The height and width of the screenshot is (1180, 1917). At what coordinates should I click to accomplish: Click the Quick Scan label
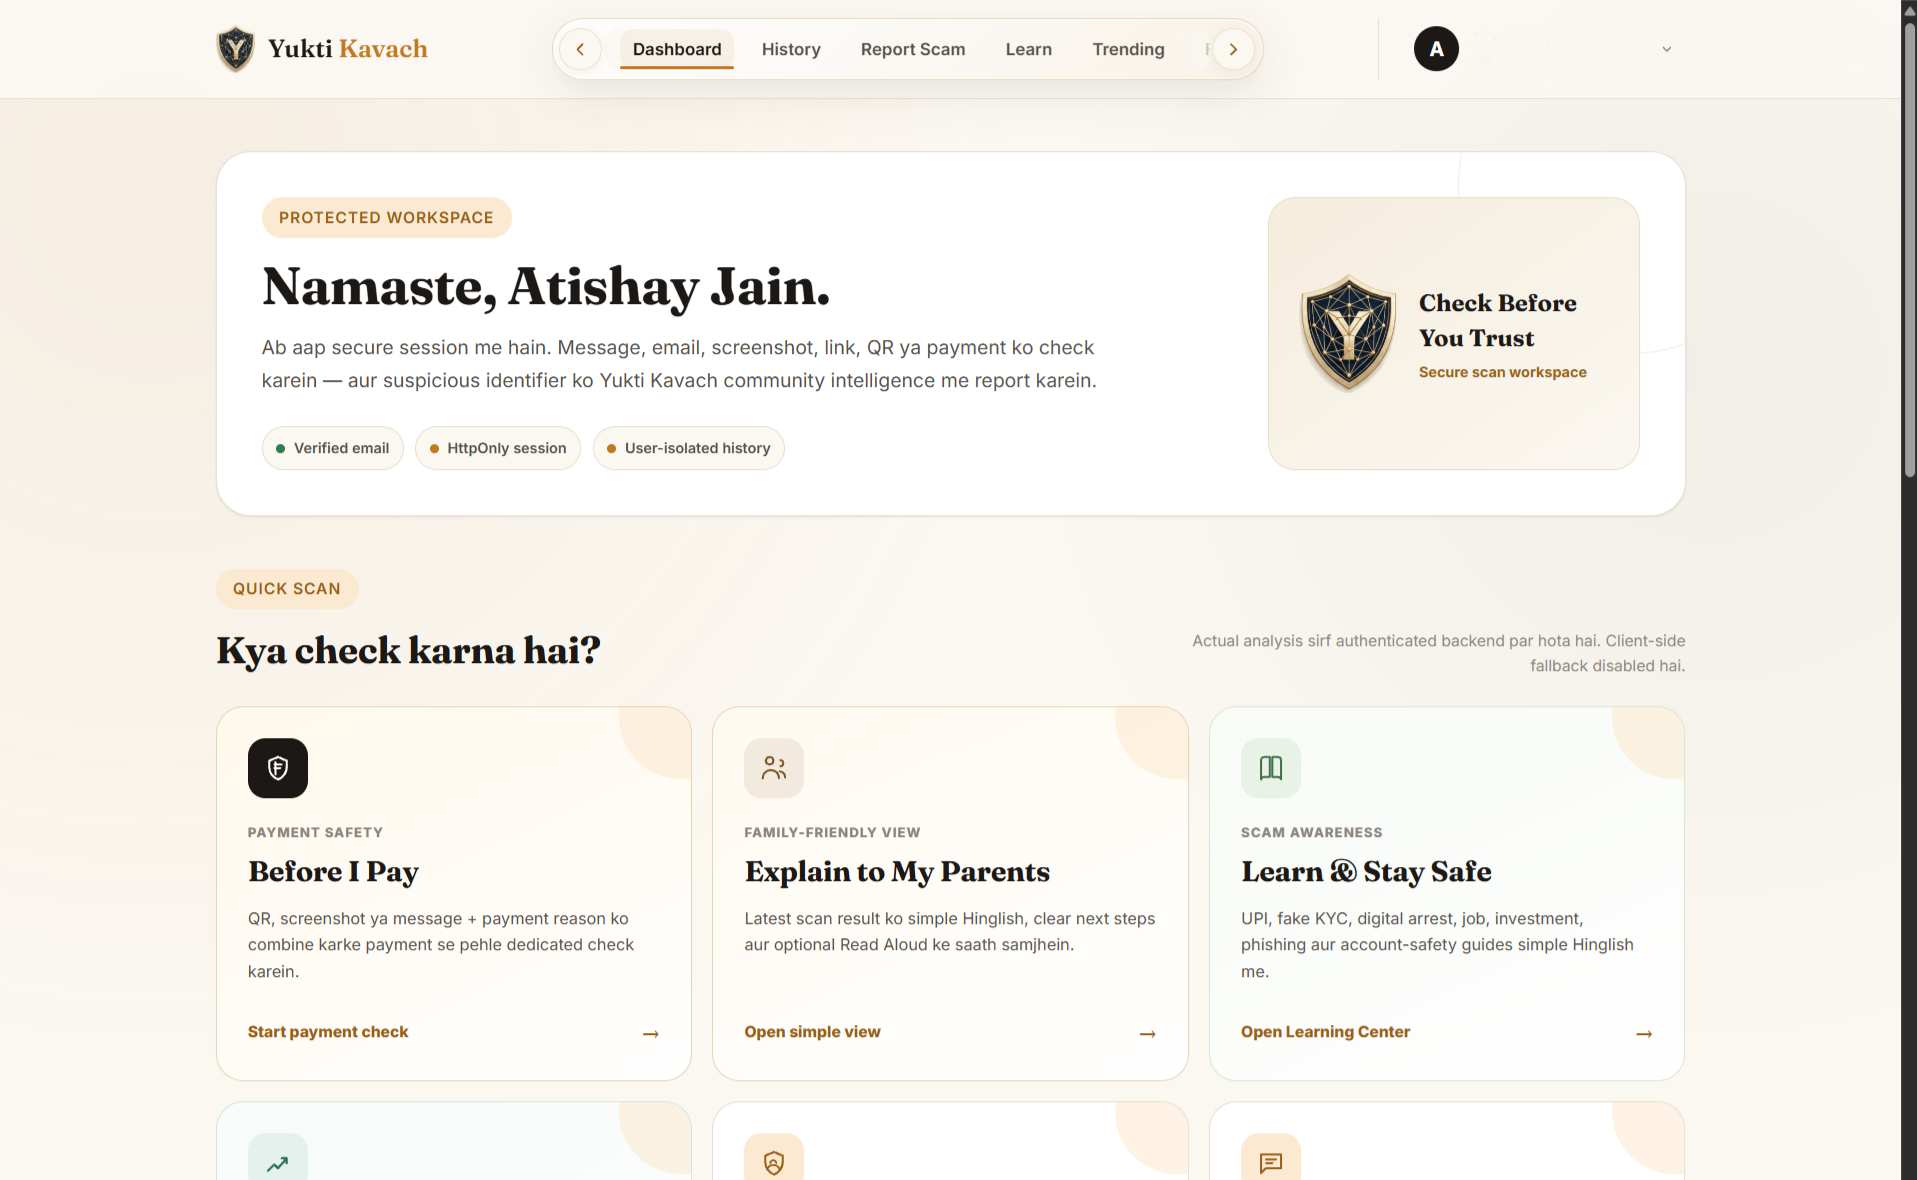point(287,589)
